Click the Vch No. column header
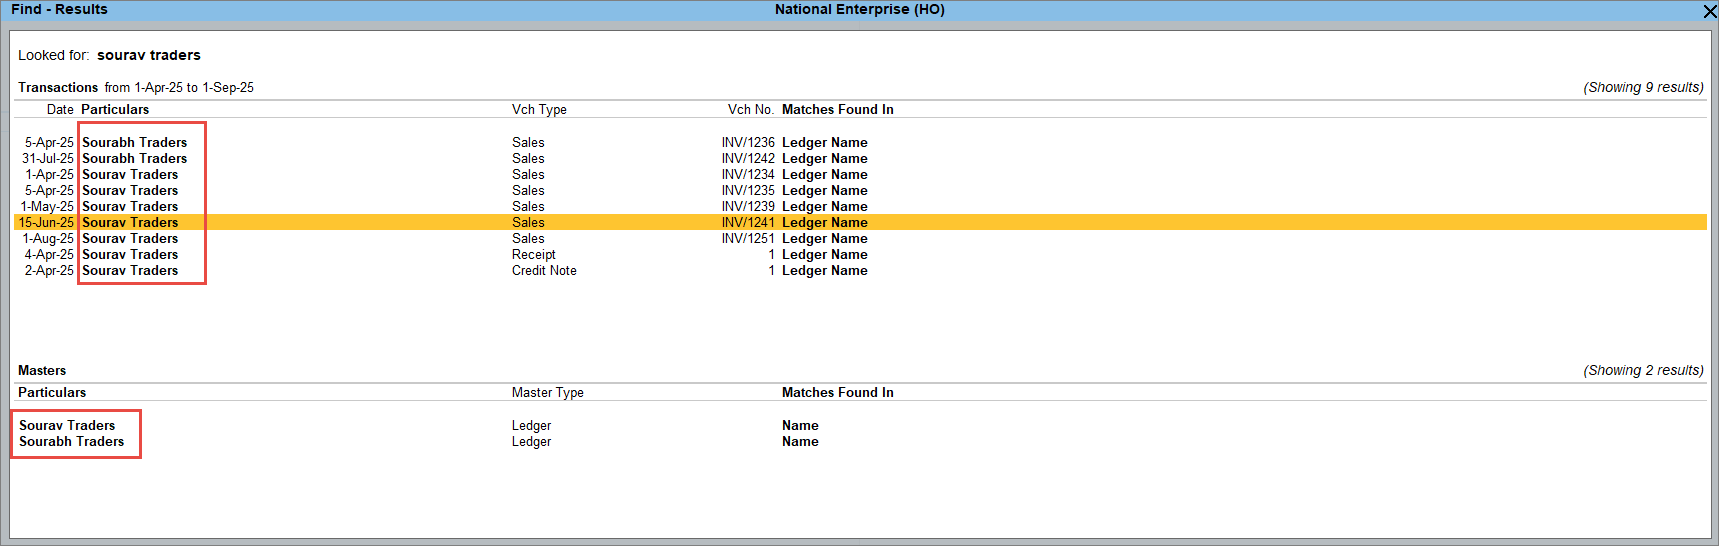The height and width of the screenshot is (546, 1719). [750, 110]
